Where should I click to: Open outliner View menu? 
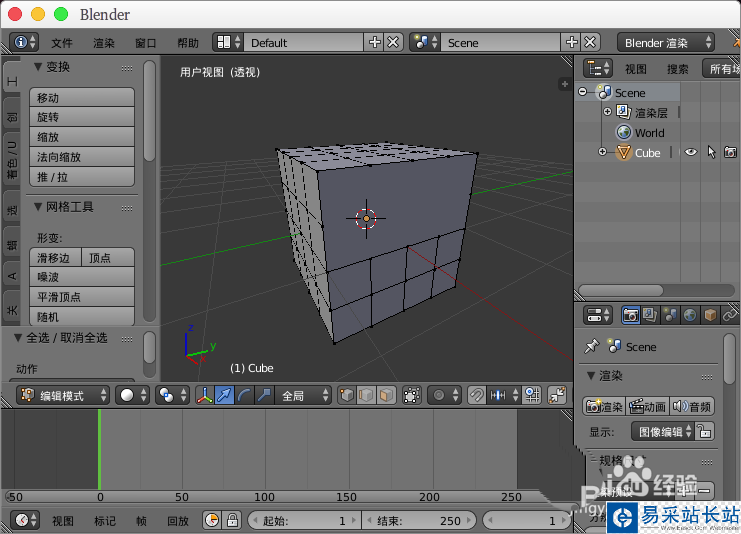point(636,69)
